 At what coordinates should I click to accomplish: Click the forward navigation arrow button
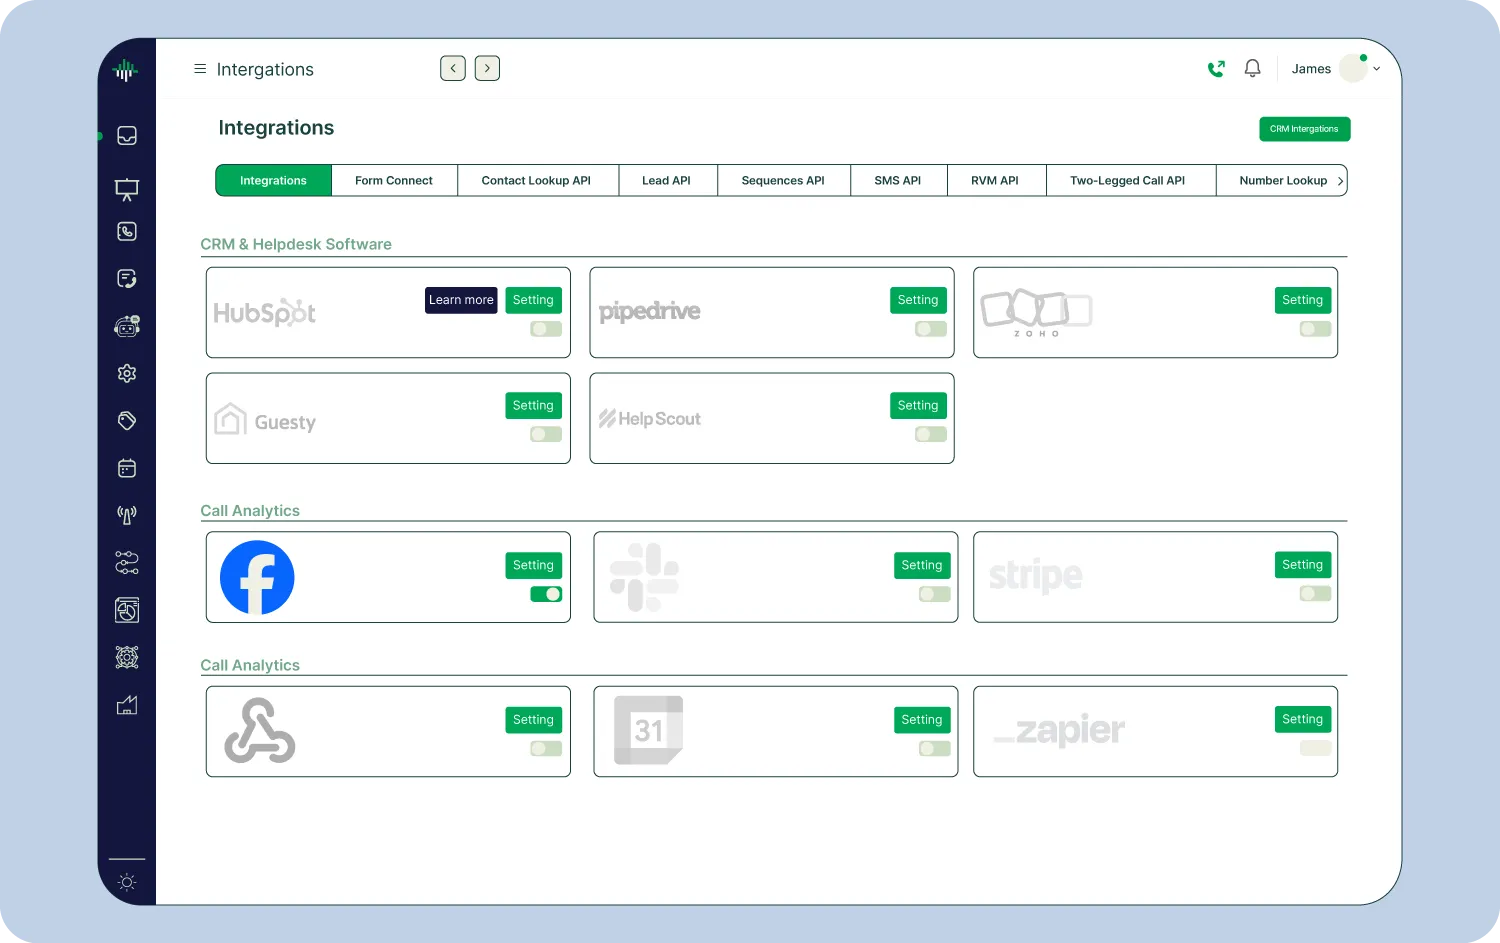[x=487, y=68]
